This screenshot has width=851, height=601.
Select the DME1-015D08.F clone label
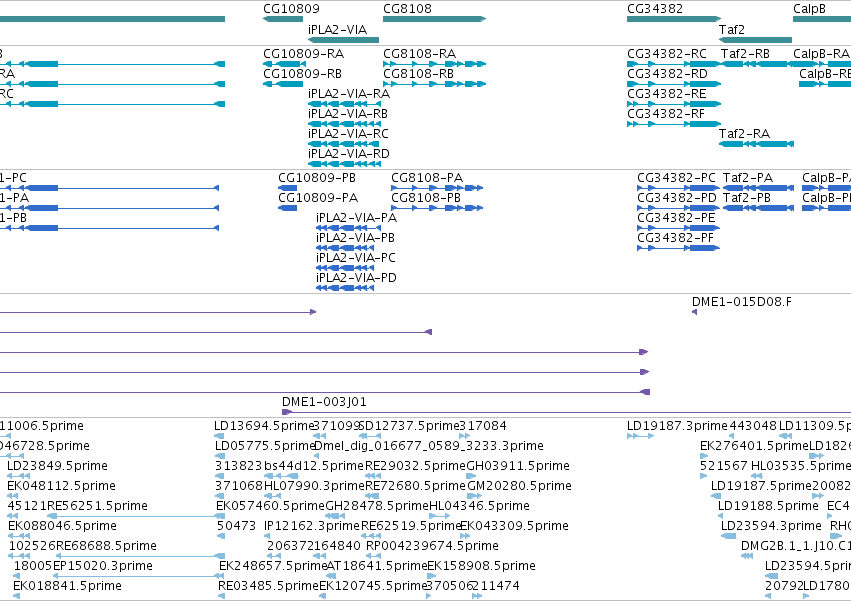(x=741, y=302)
